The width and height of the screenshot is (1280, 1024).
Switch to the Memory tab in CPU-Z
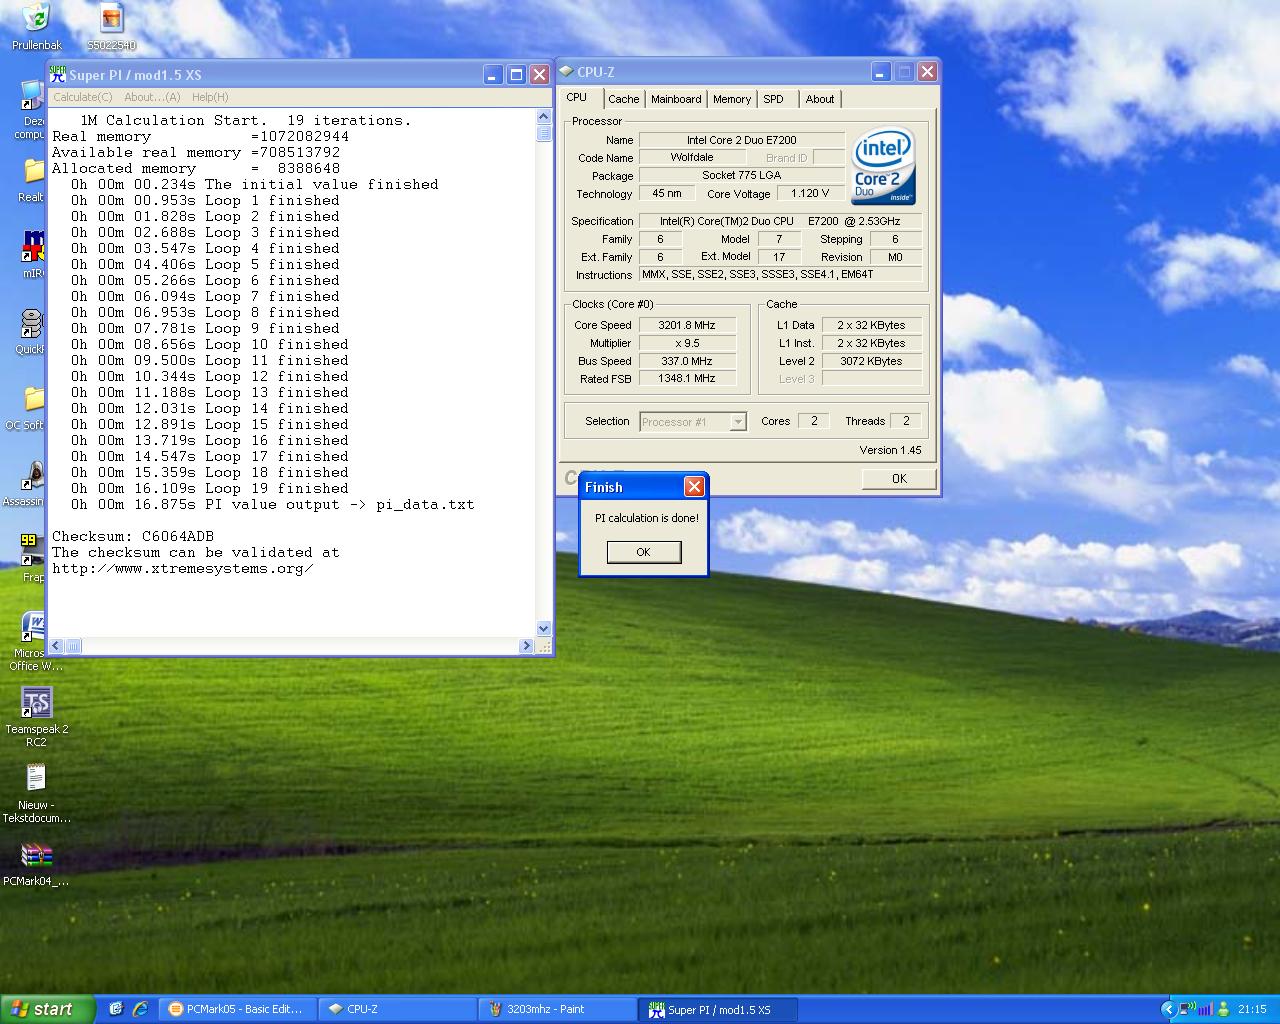(x=732, y=99)
